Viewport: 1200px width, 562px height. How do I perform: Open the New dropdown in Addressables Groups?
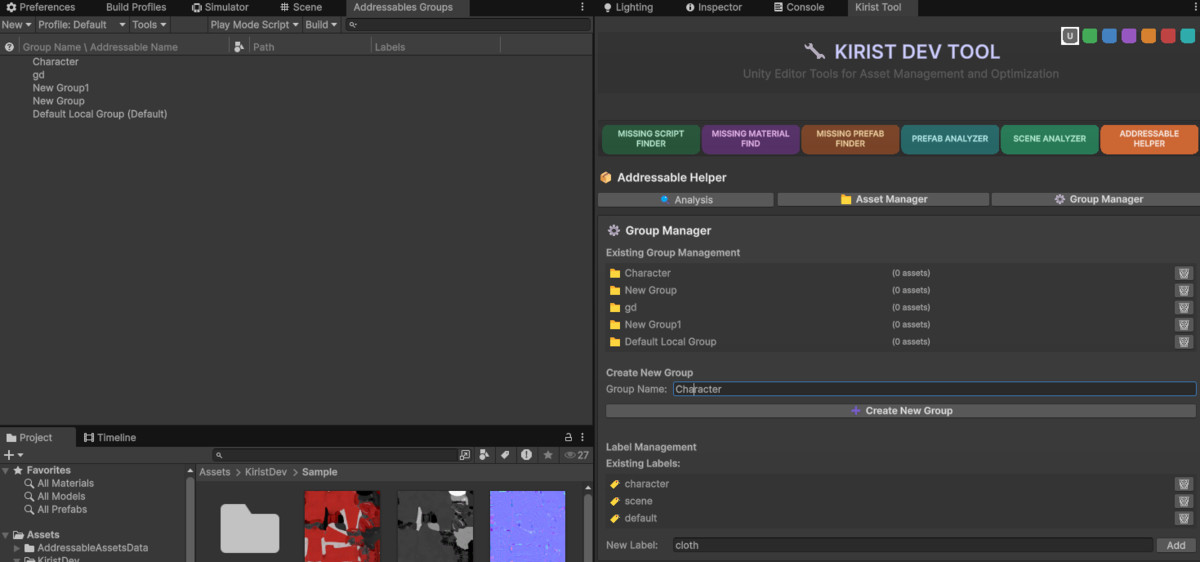coord(17,24)
